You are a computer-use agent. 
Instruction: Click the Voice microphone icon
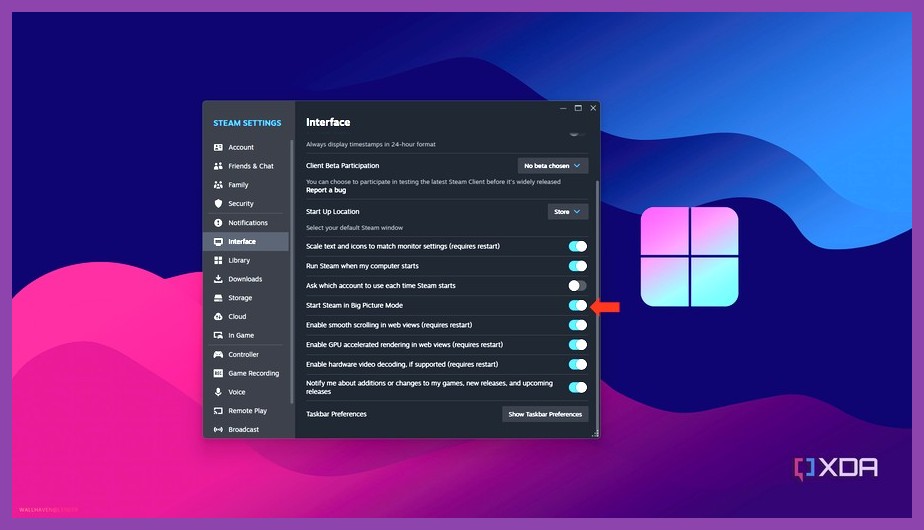[x=218, y=392]
